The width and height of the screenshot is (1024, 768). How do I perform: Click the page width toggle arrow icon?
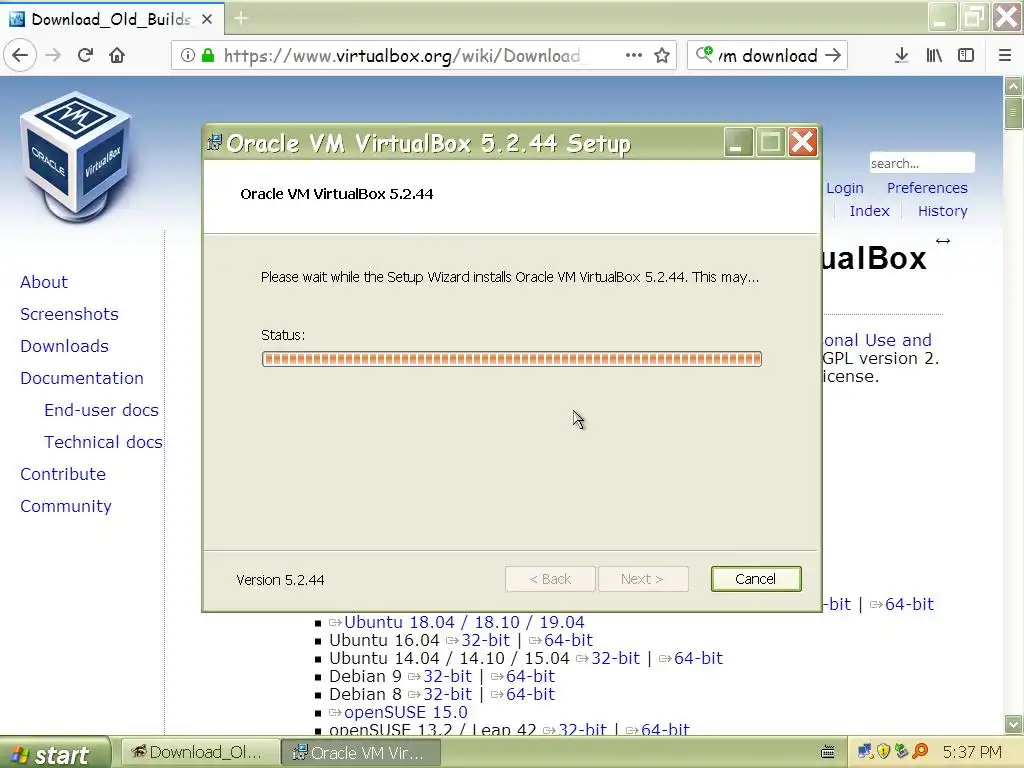click(x=942, y=241)
